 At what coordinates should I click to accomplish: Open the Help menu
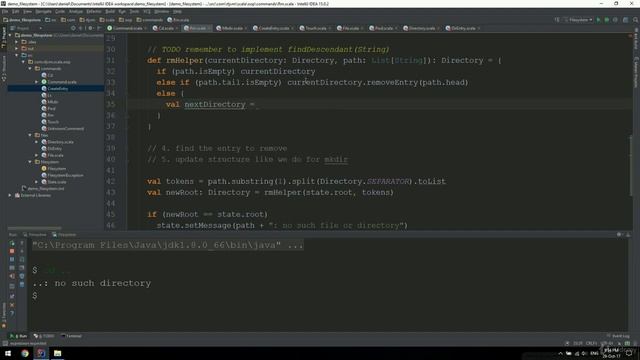pyautogui.click(x=177, y=11)
